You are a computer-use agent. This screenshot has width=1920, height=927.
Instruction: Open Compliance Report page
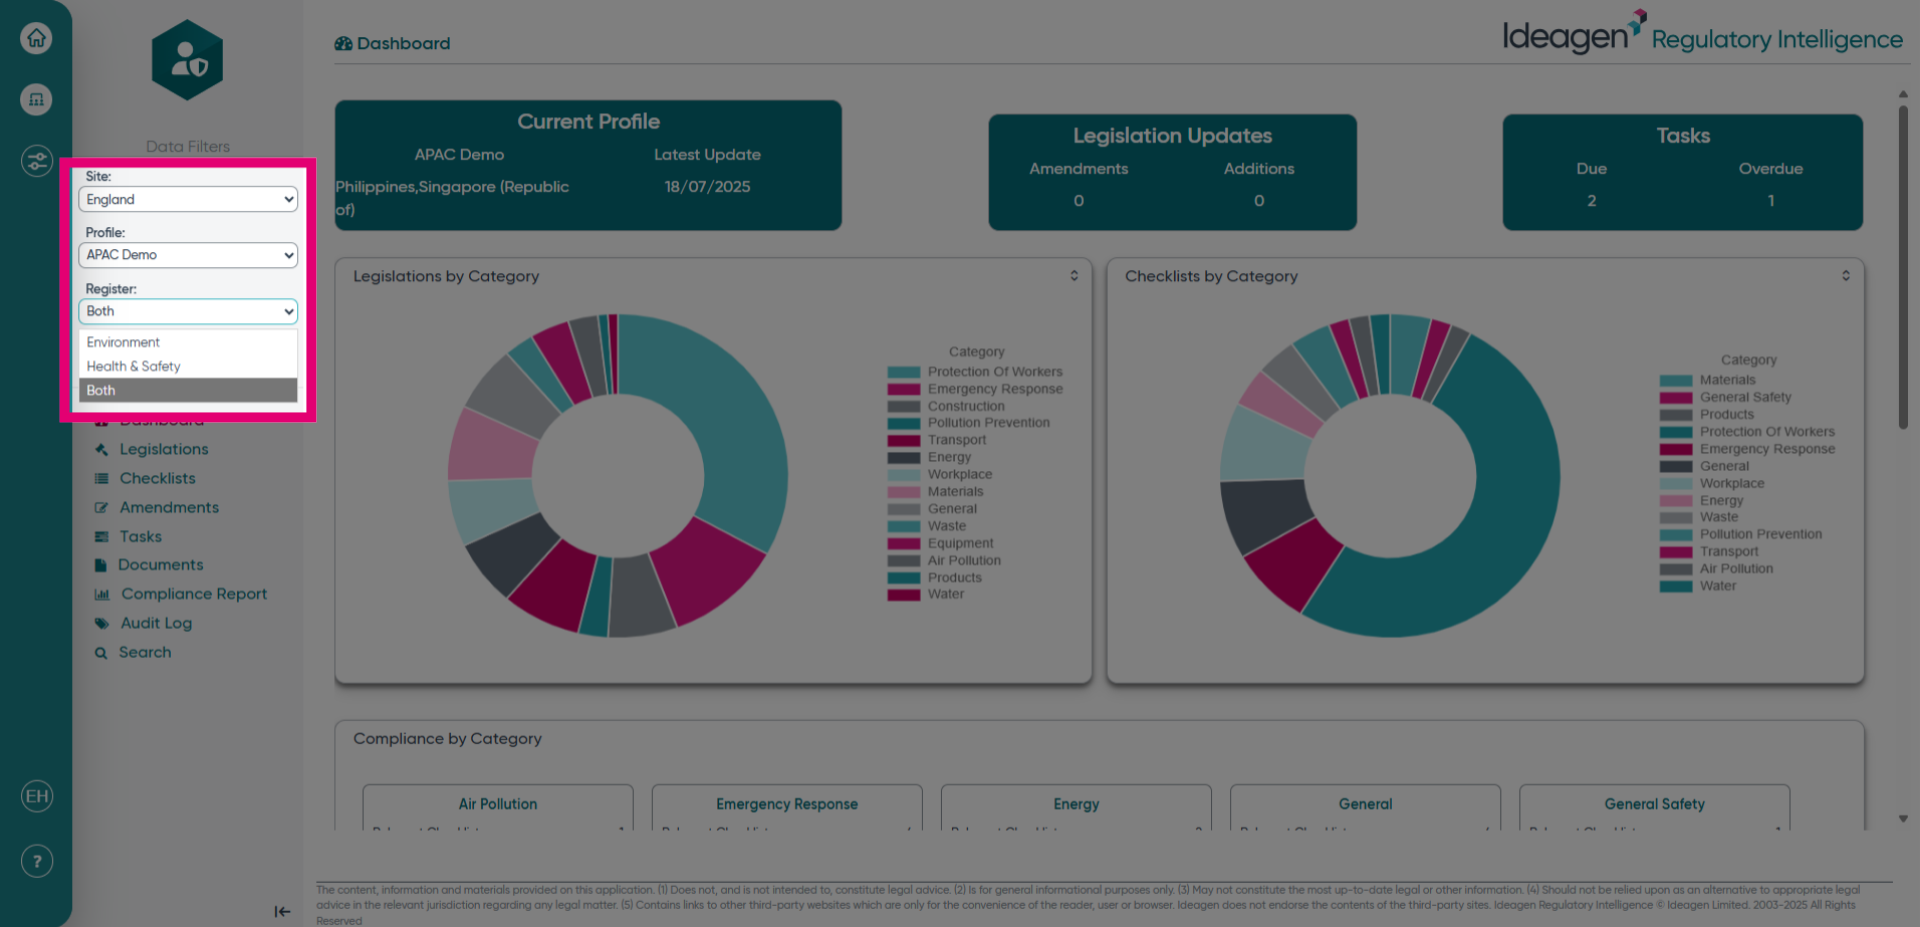click(x=194, y=594)
